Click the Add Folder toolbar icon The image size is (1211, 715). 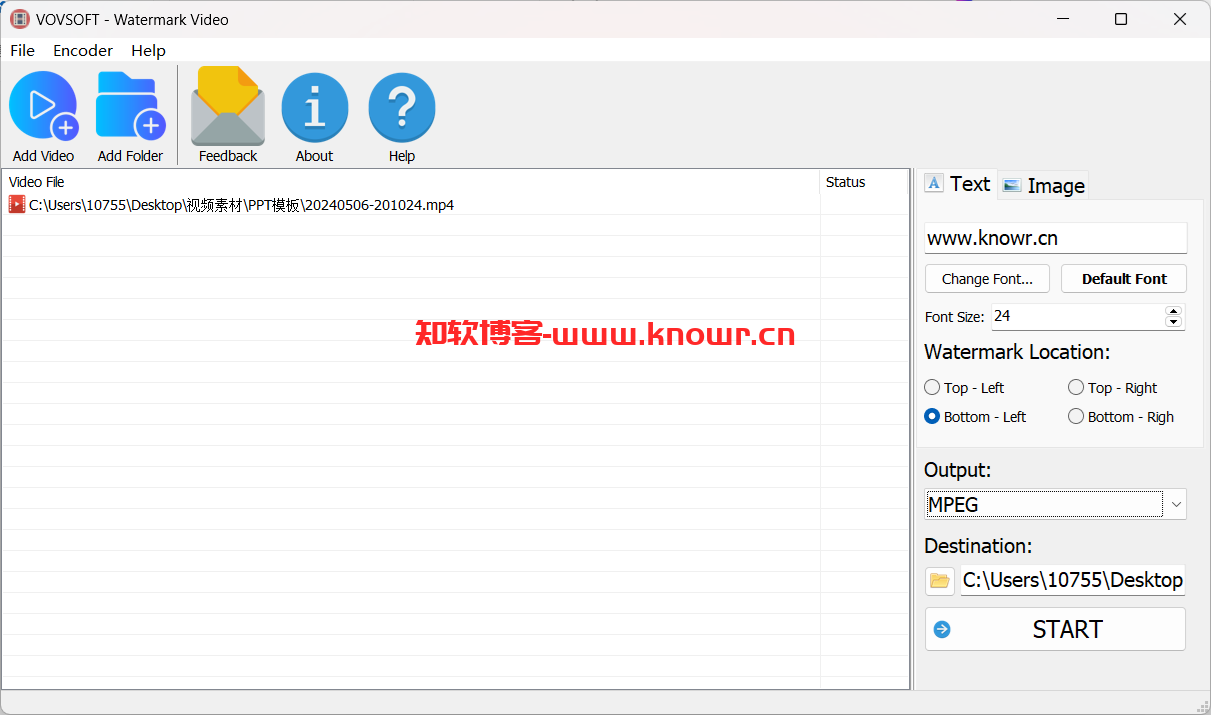pos(130,106)
